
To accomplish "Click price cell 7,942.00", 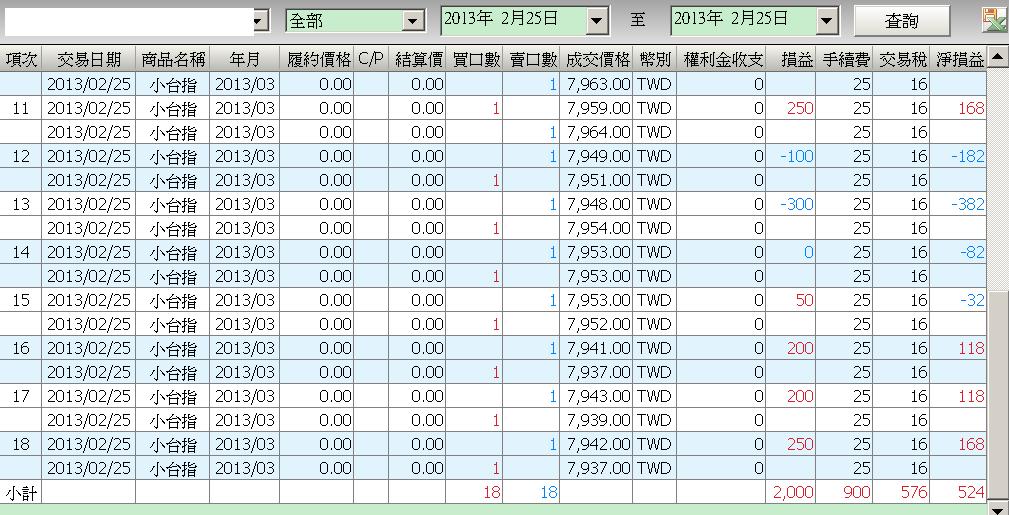I will point(598,444).
